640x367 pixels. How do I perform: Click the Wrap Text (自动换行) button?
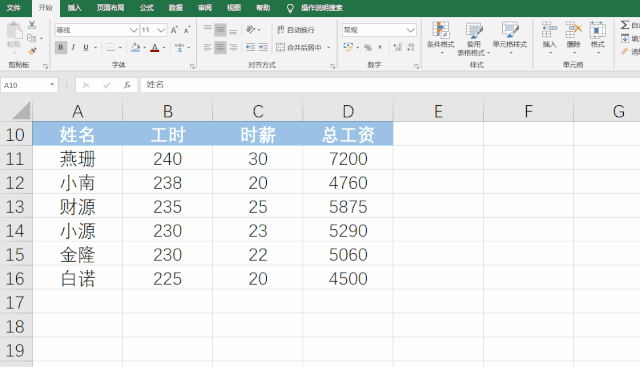click(296, 30)
